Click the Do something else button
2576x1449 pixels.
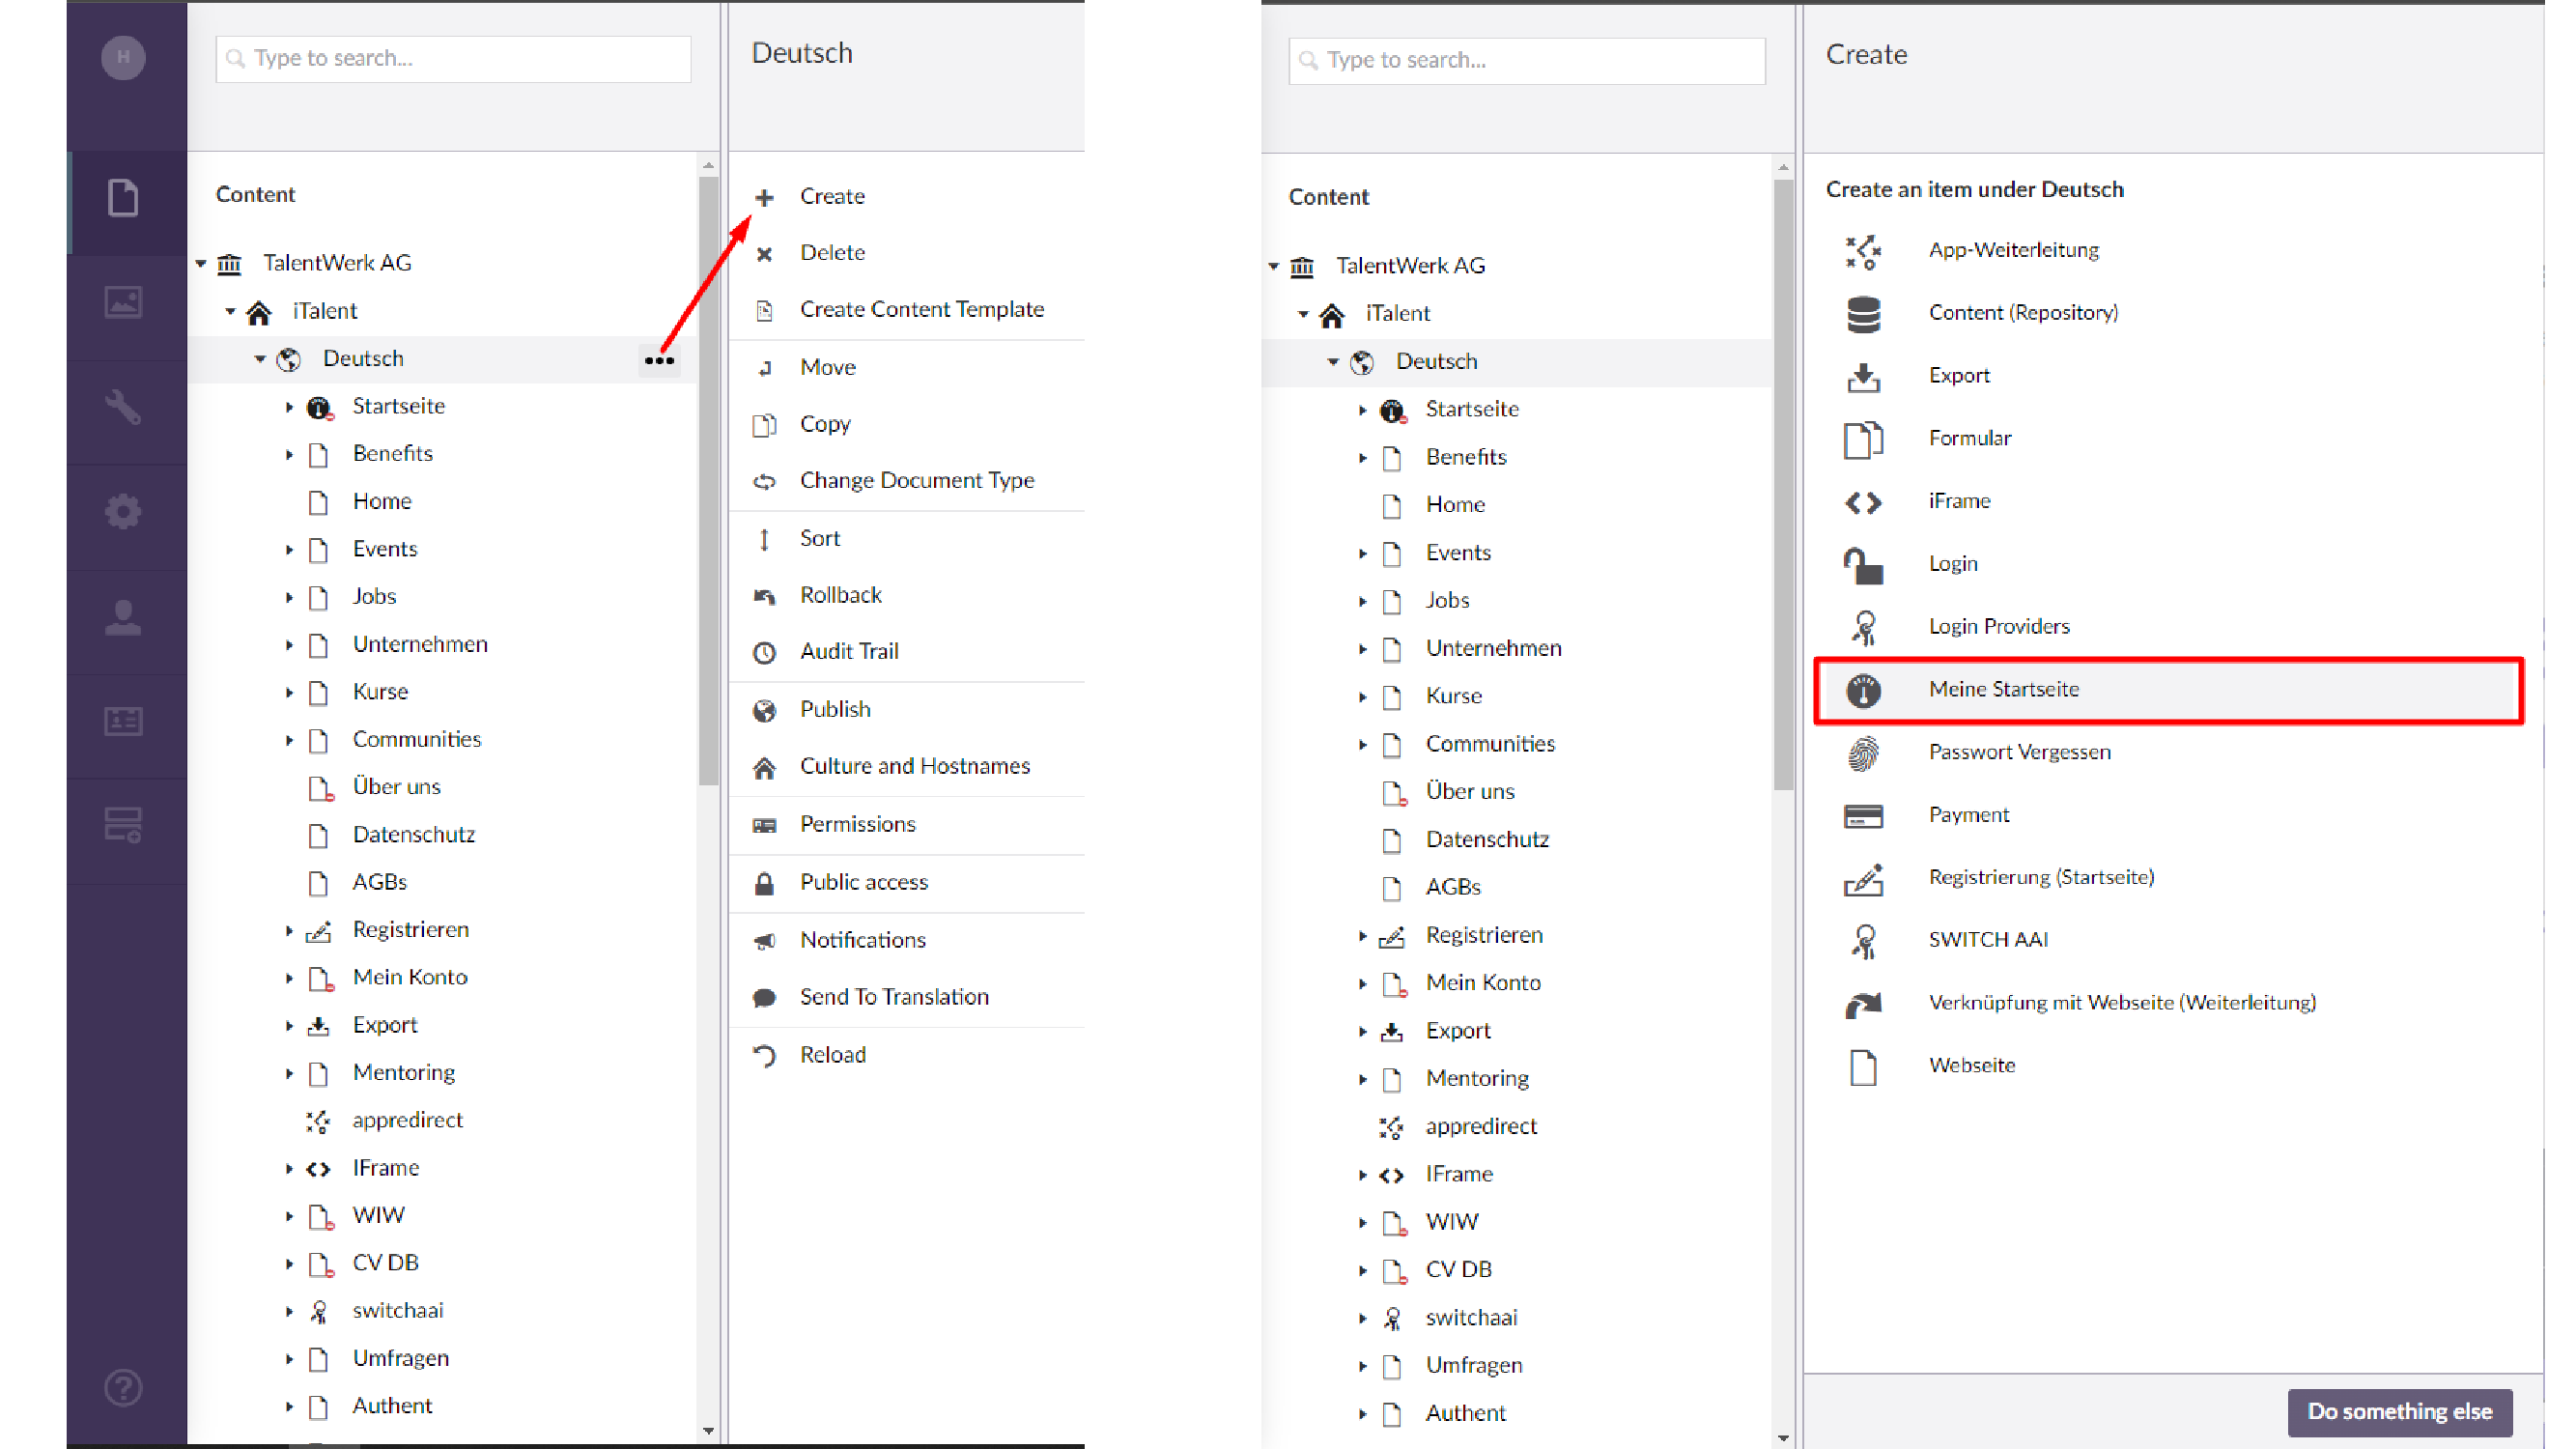pos(2399,1411)
